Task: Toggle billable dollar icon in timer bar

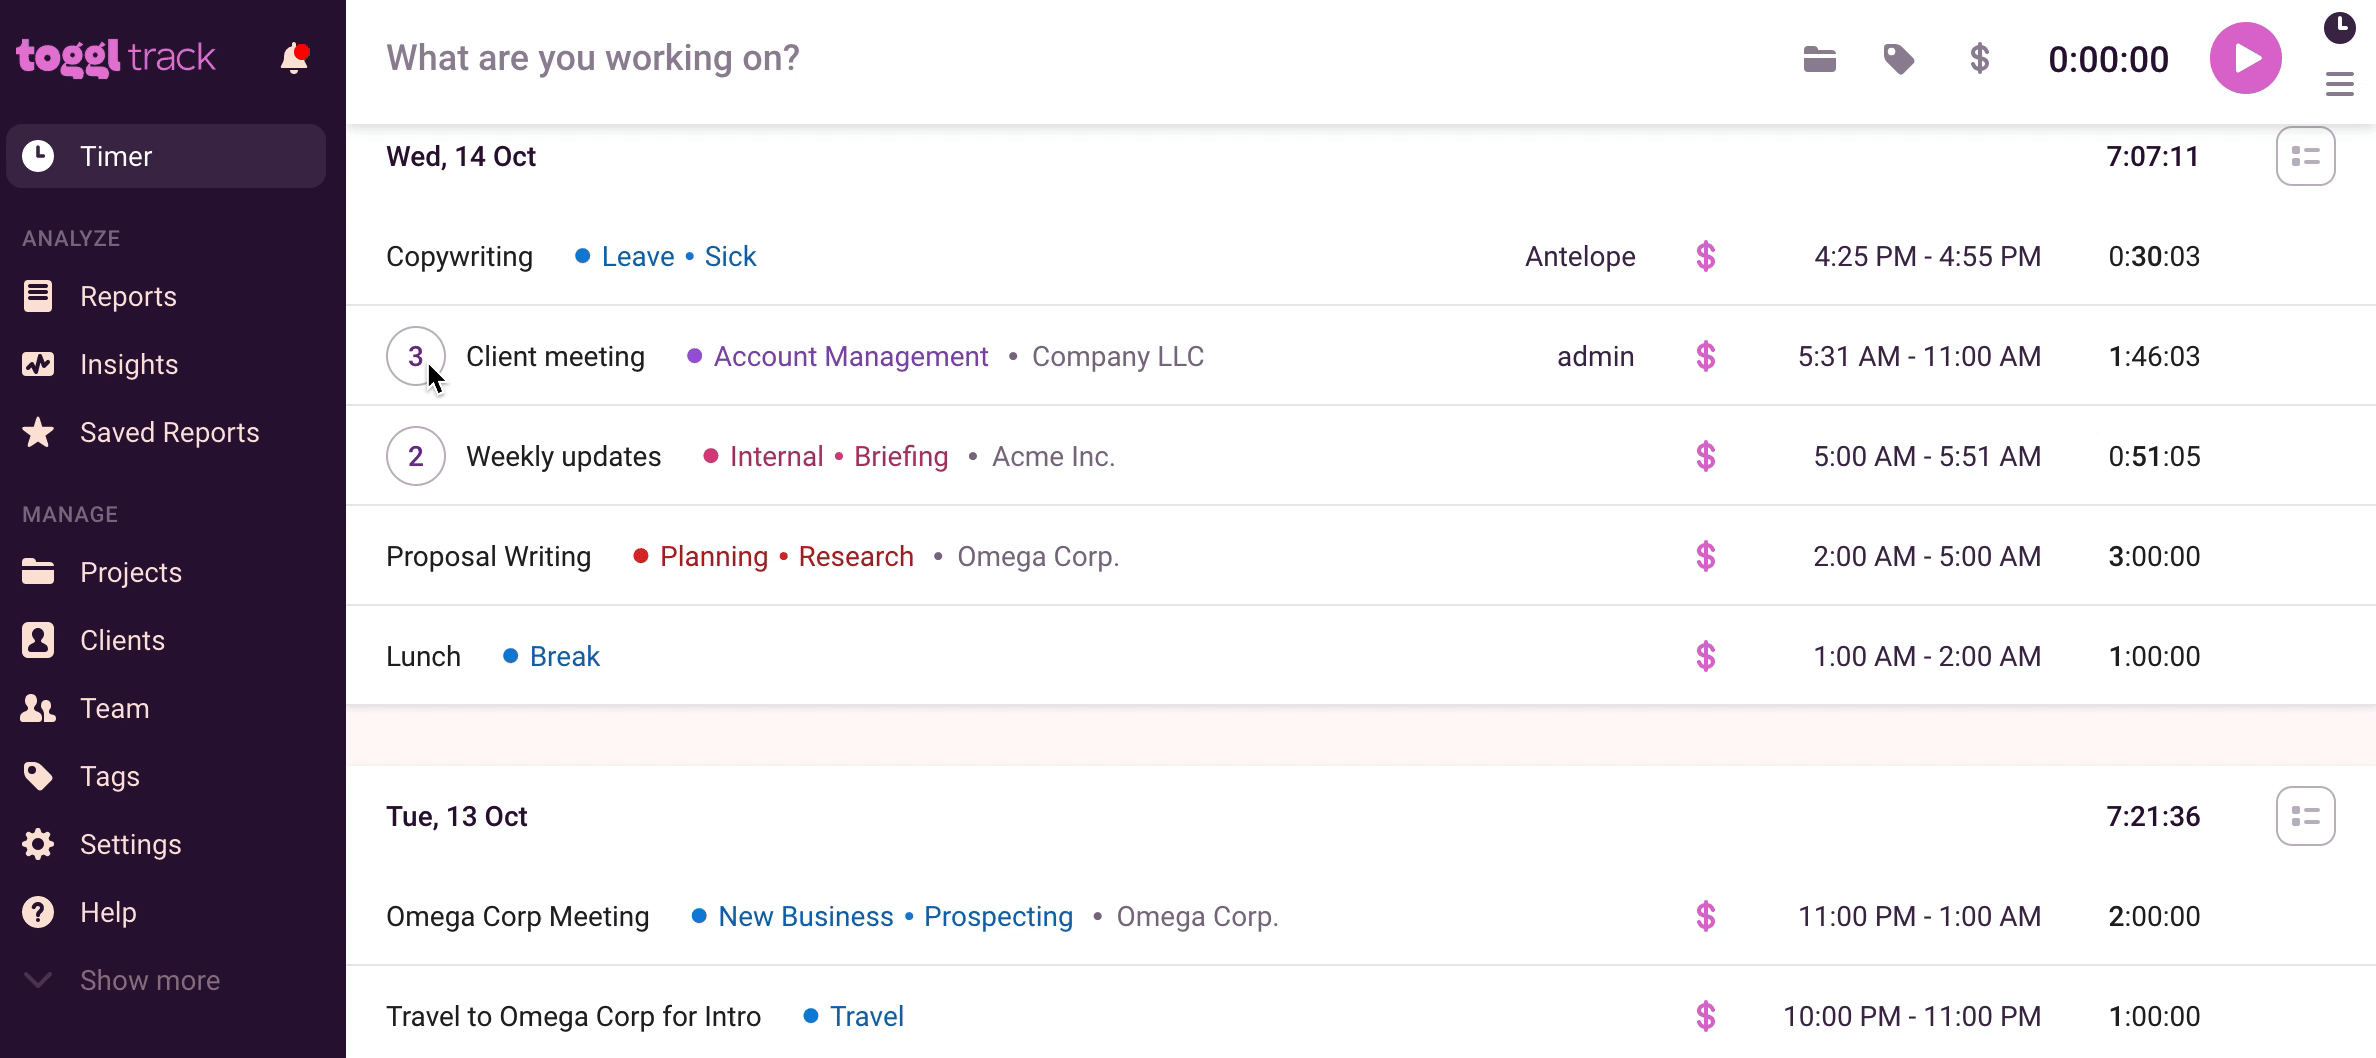Action: pyautogui.click(x=1979, y=60)
